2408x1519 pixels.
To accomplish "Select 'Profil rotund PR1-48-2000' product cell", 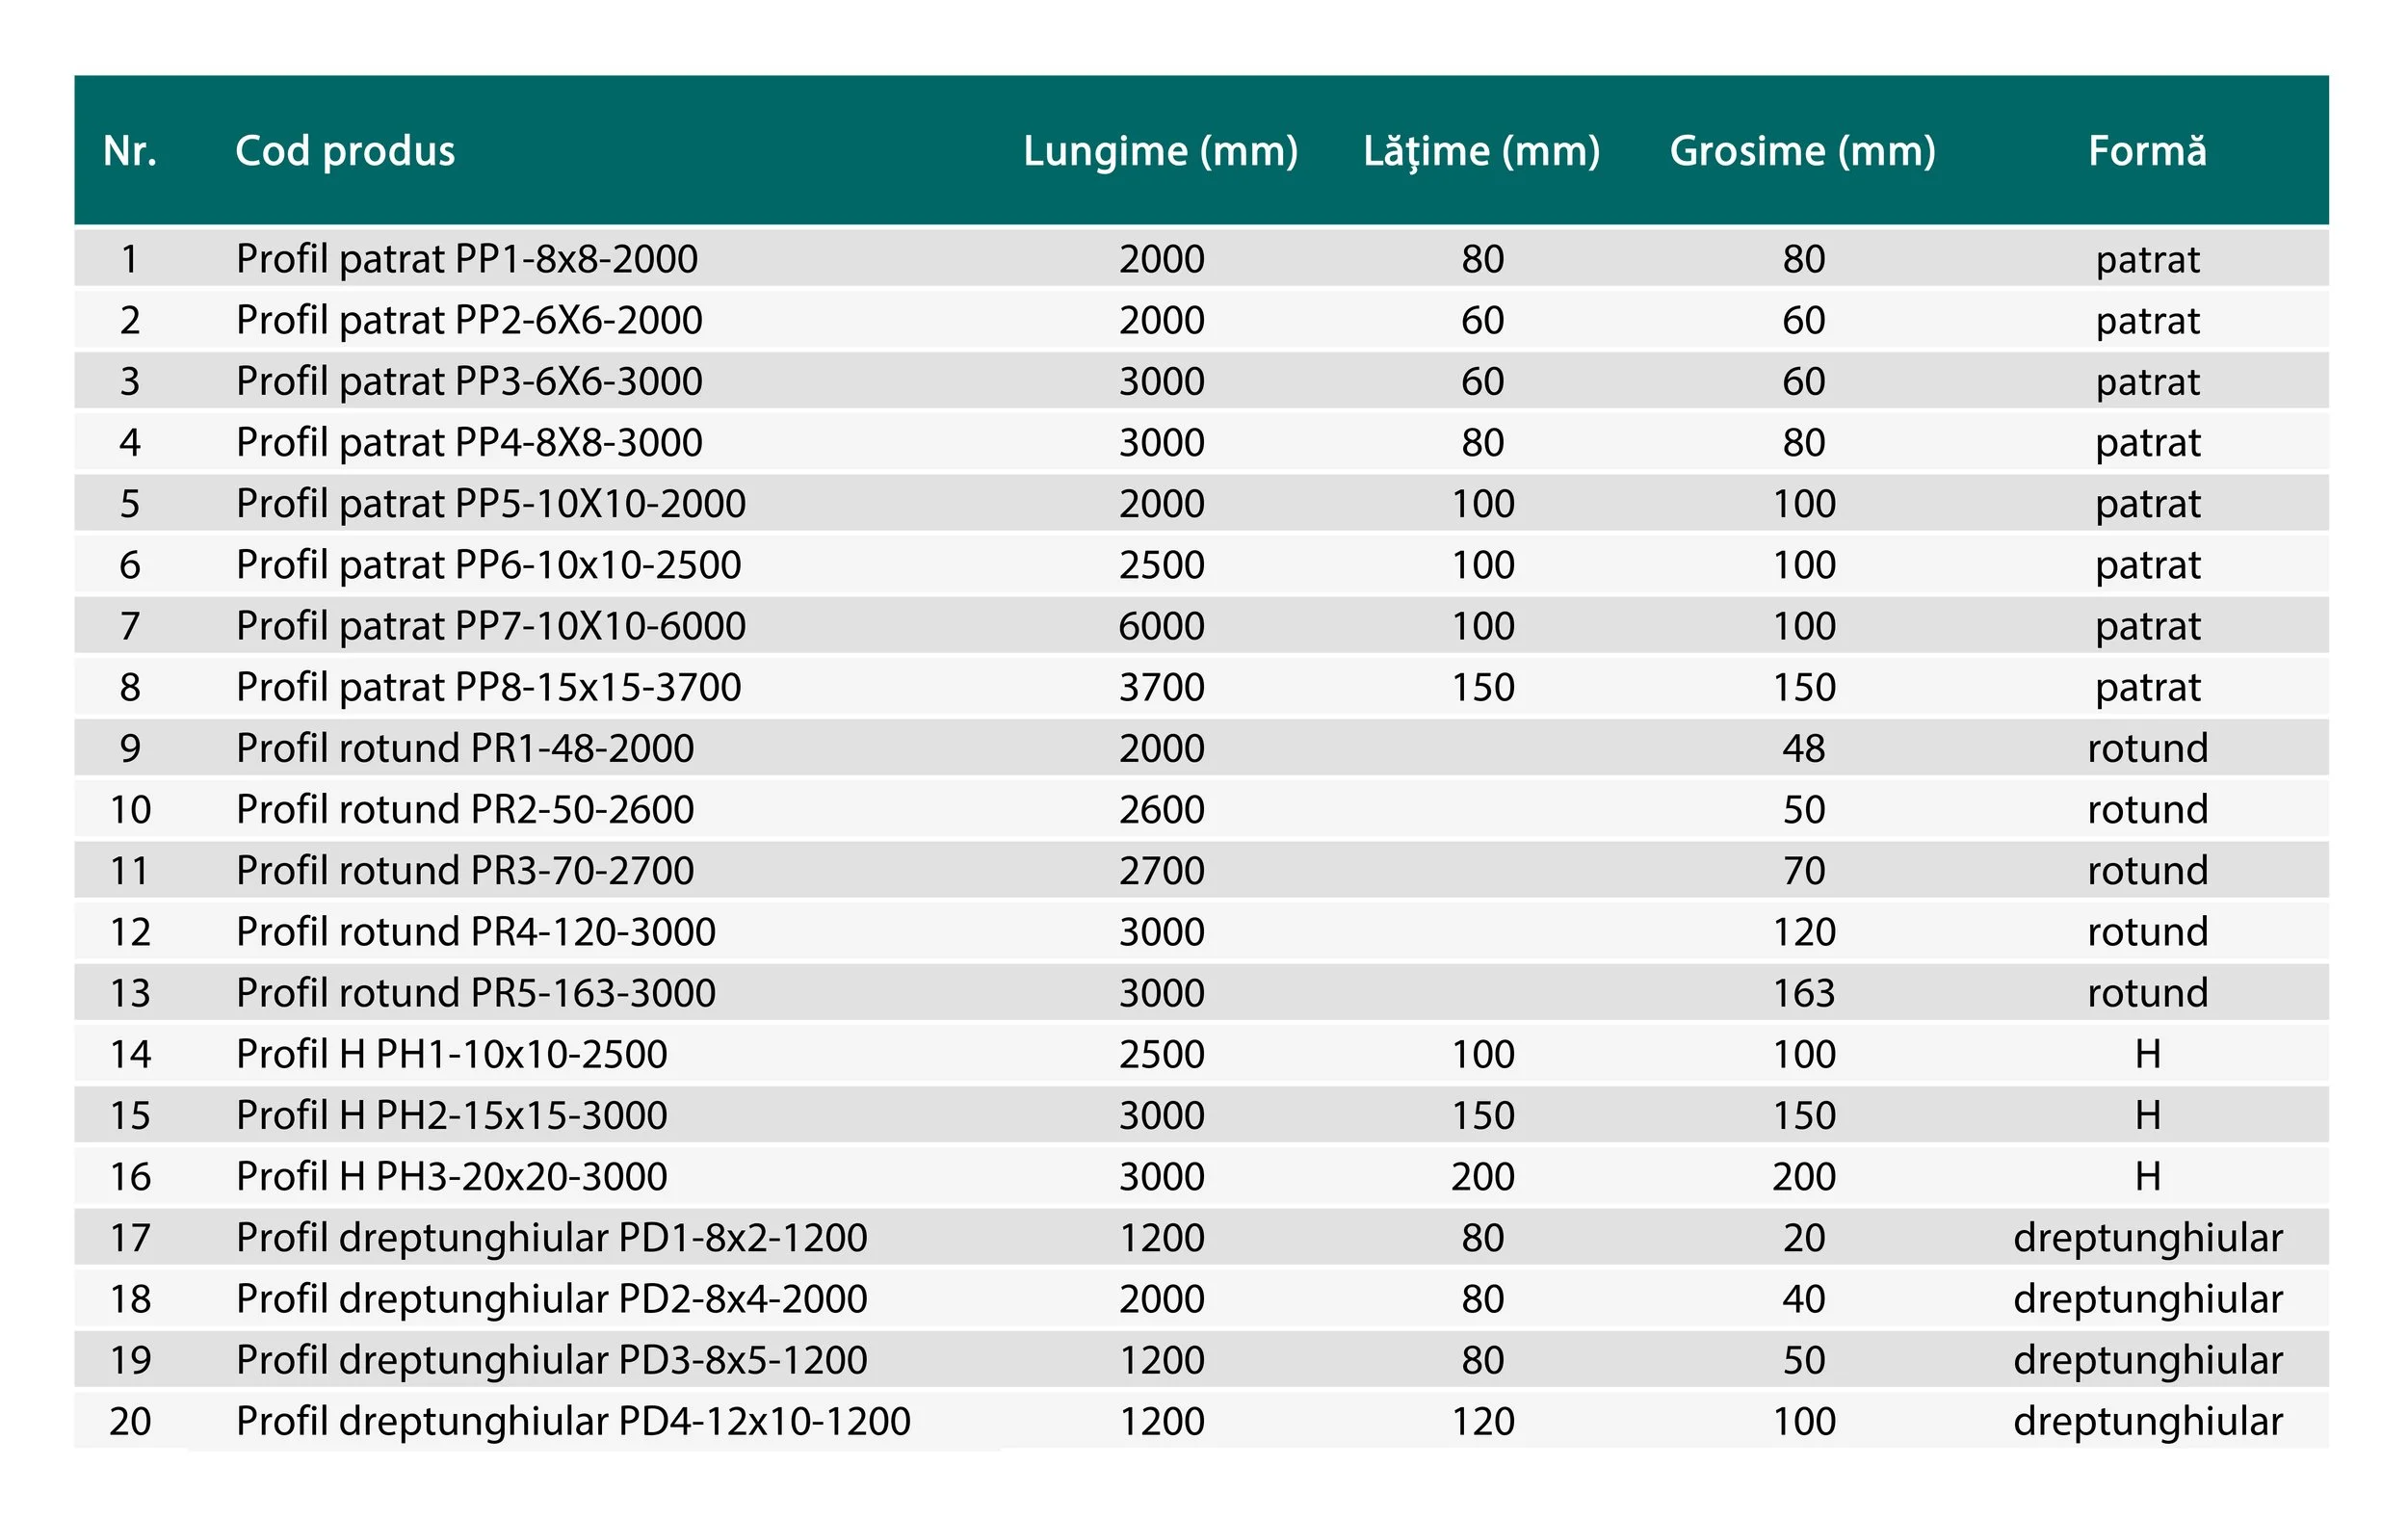I will (x=464, y=748).
